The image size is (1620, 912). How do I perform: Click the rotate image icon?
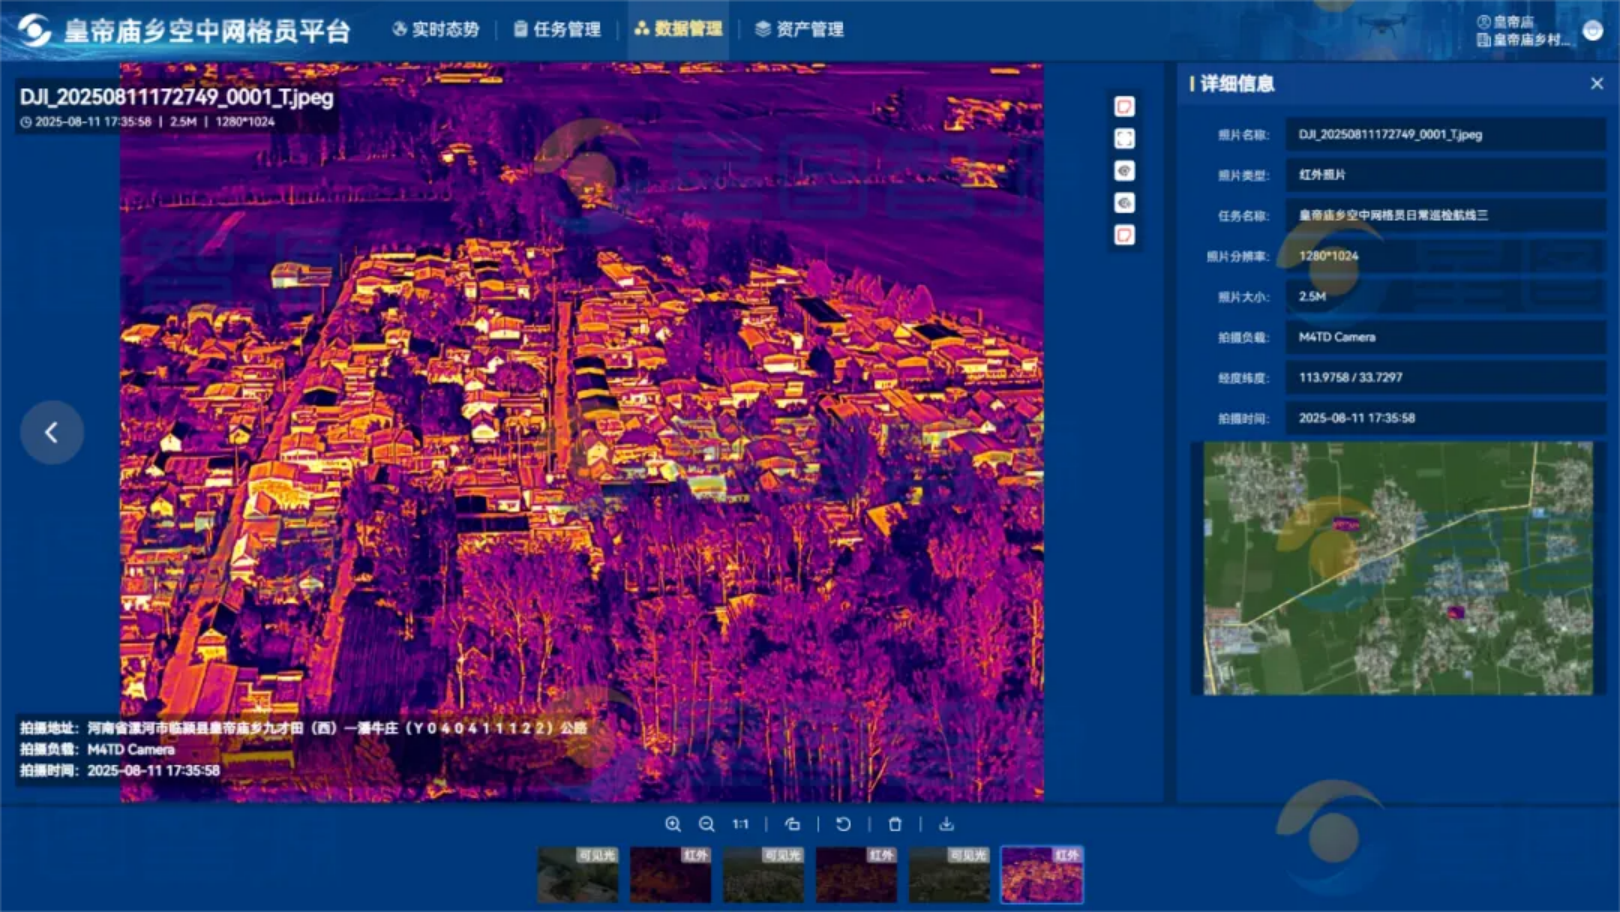pos(792,824)
